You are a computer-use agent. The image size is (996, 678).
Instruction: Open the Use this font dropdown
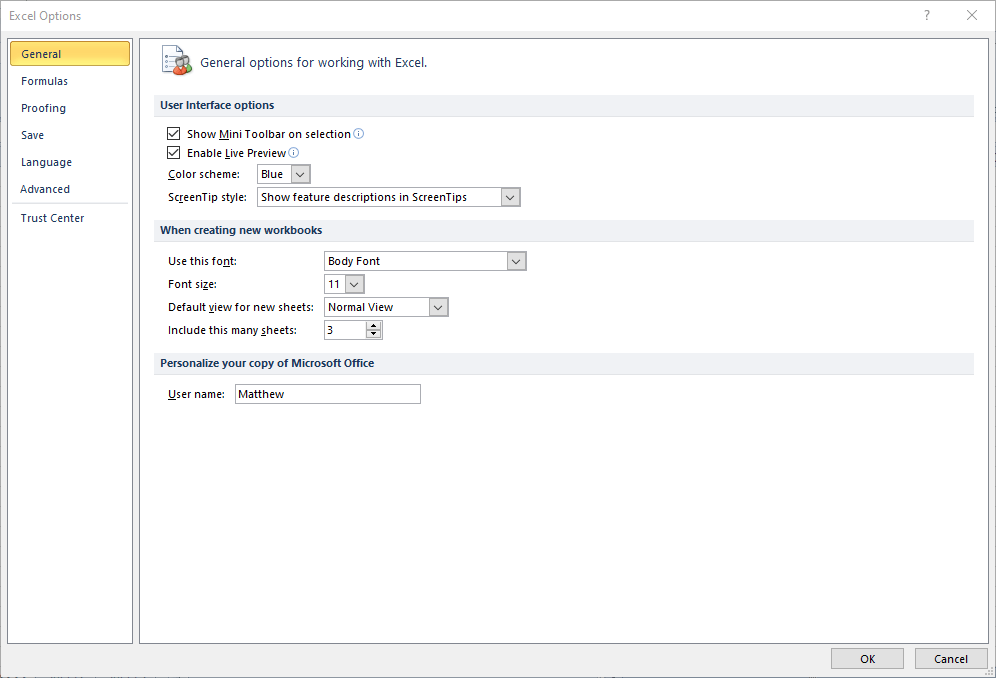pos(516,261)
